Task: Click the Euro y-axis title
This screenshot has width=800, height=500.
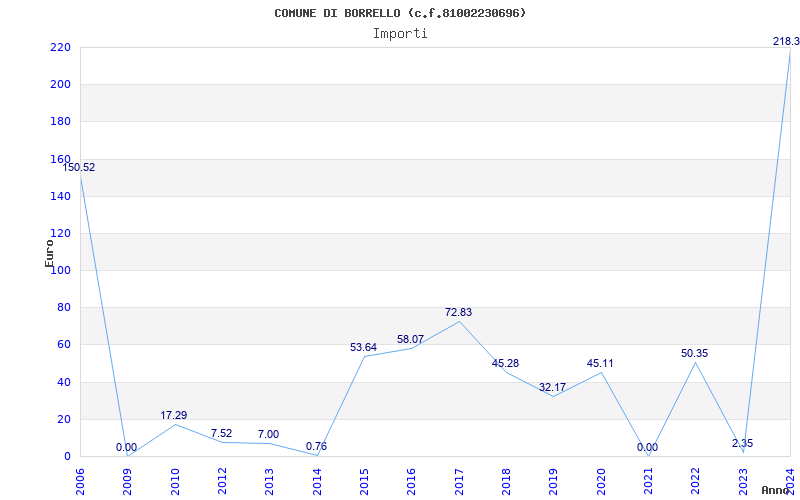Action: coord(49,253)
